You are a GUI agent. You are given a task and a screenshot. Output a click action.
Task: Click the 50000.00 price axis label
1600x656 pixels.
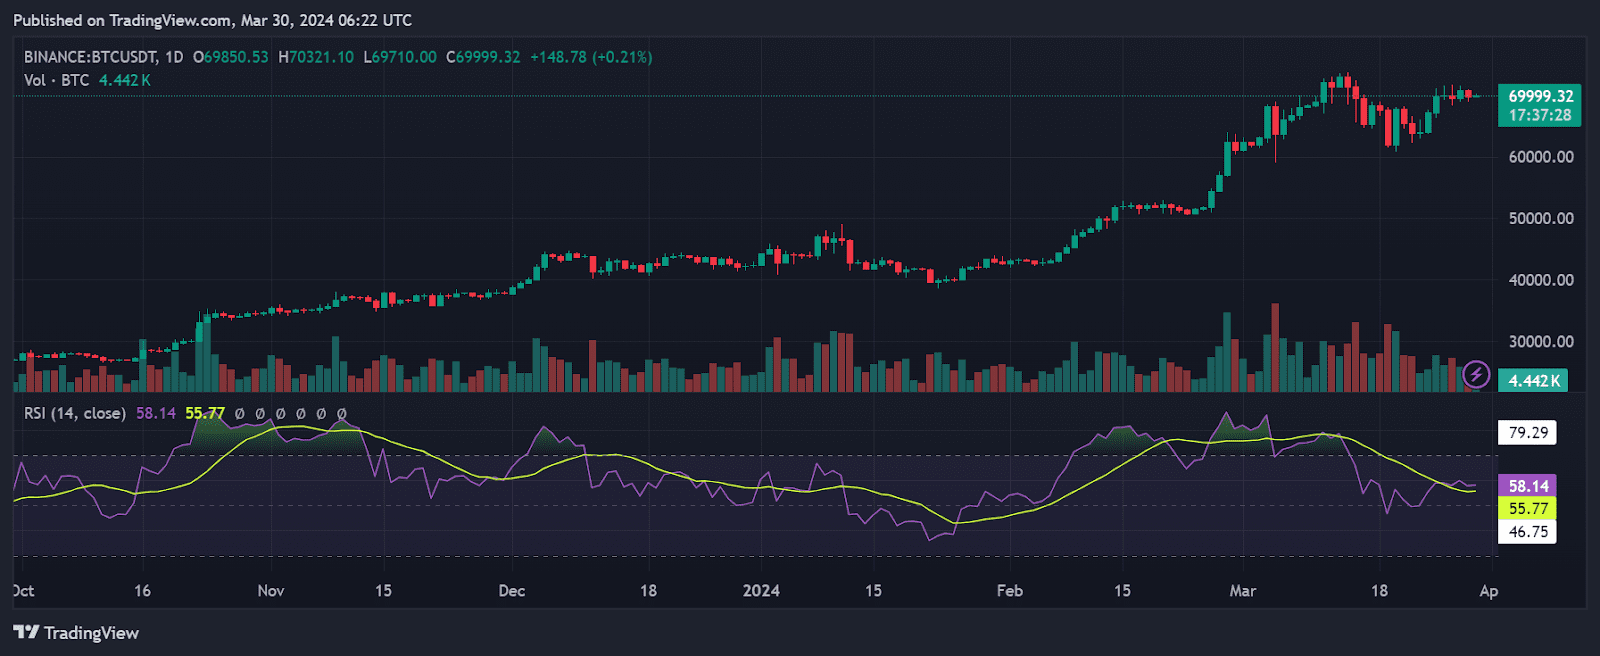(x=1541, y=218)
